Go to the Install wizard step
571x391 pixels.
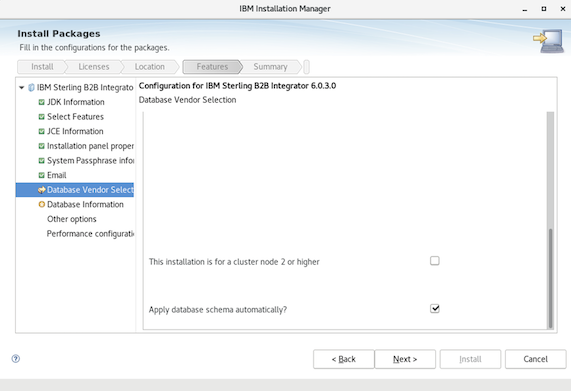[42, 67]
